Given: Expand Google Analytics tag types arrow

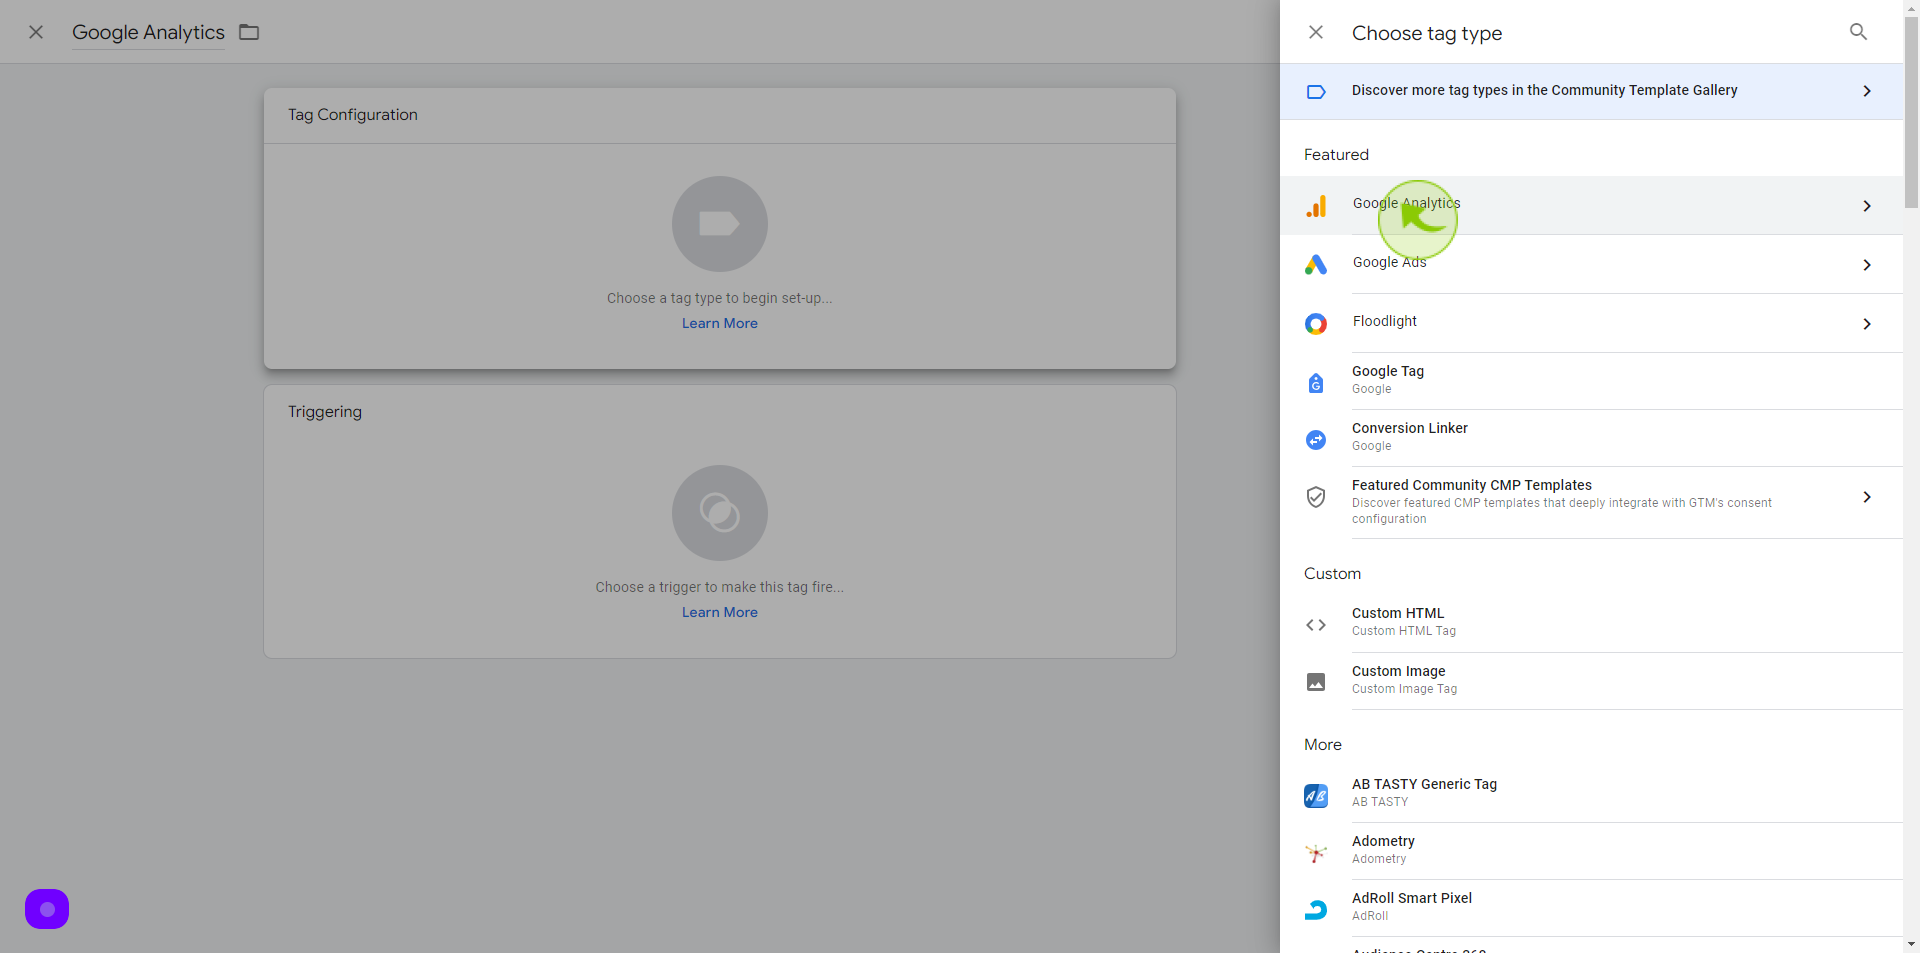Looking at the screenshot, I should pos(1867,206).
